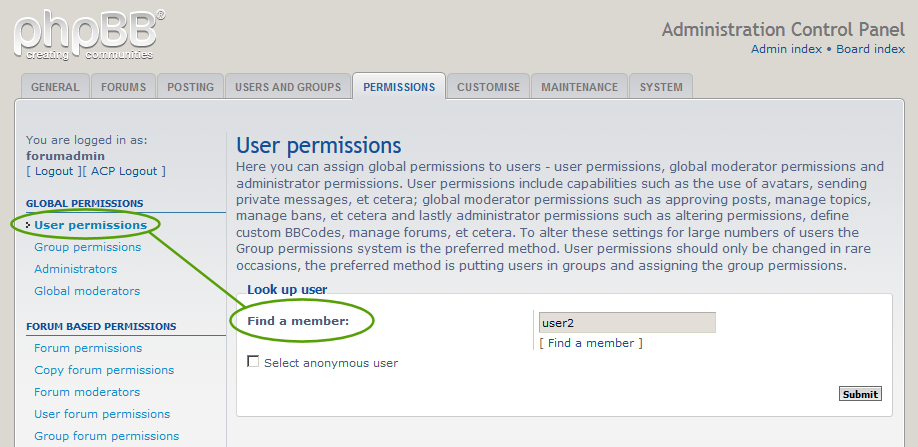Go to Admin index link
The image size is (918, 447).
coord(785,49)
